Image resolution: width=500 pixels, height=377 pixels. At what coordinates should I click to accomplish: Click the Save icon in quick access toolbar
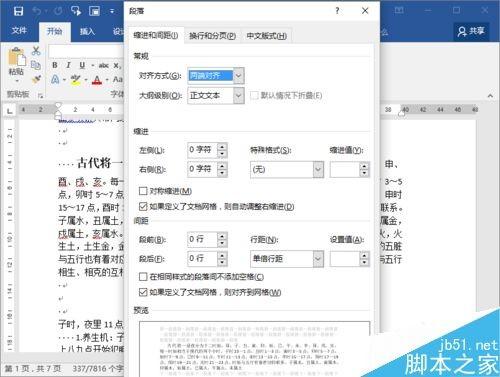[18, 11]
